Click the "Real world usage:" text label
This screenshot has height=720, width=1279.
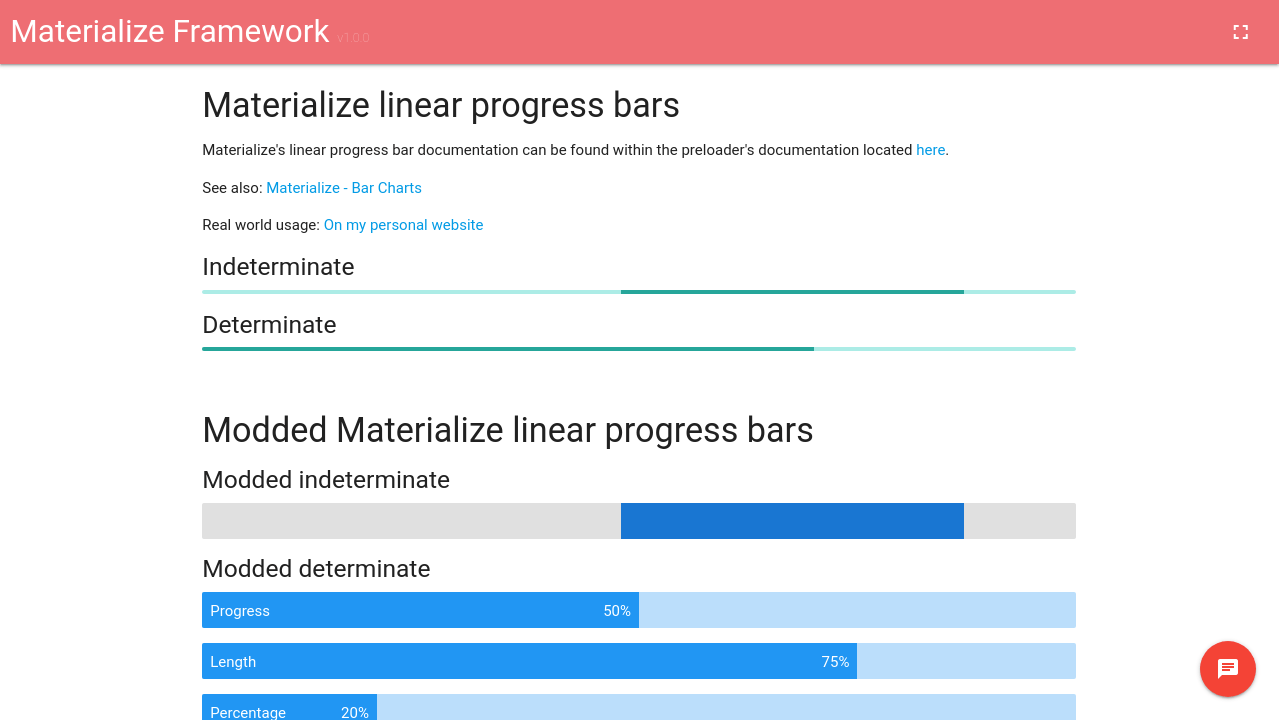[261, 225]
